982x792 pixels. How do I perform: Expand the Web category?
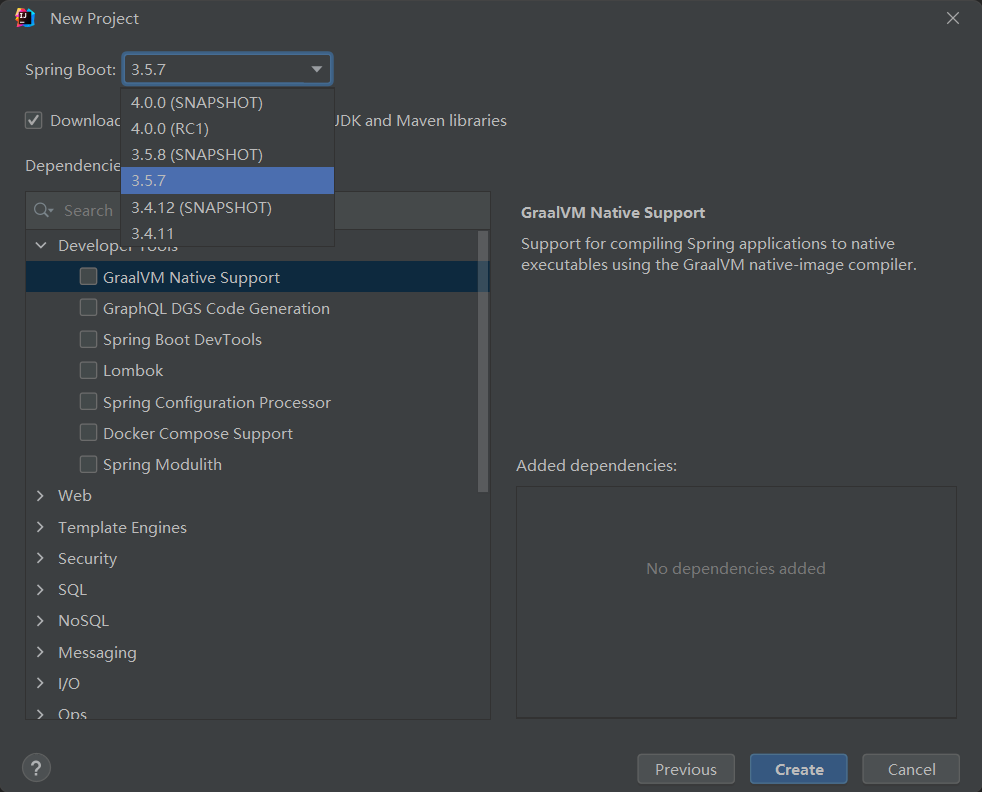[41, 495]
